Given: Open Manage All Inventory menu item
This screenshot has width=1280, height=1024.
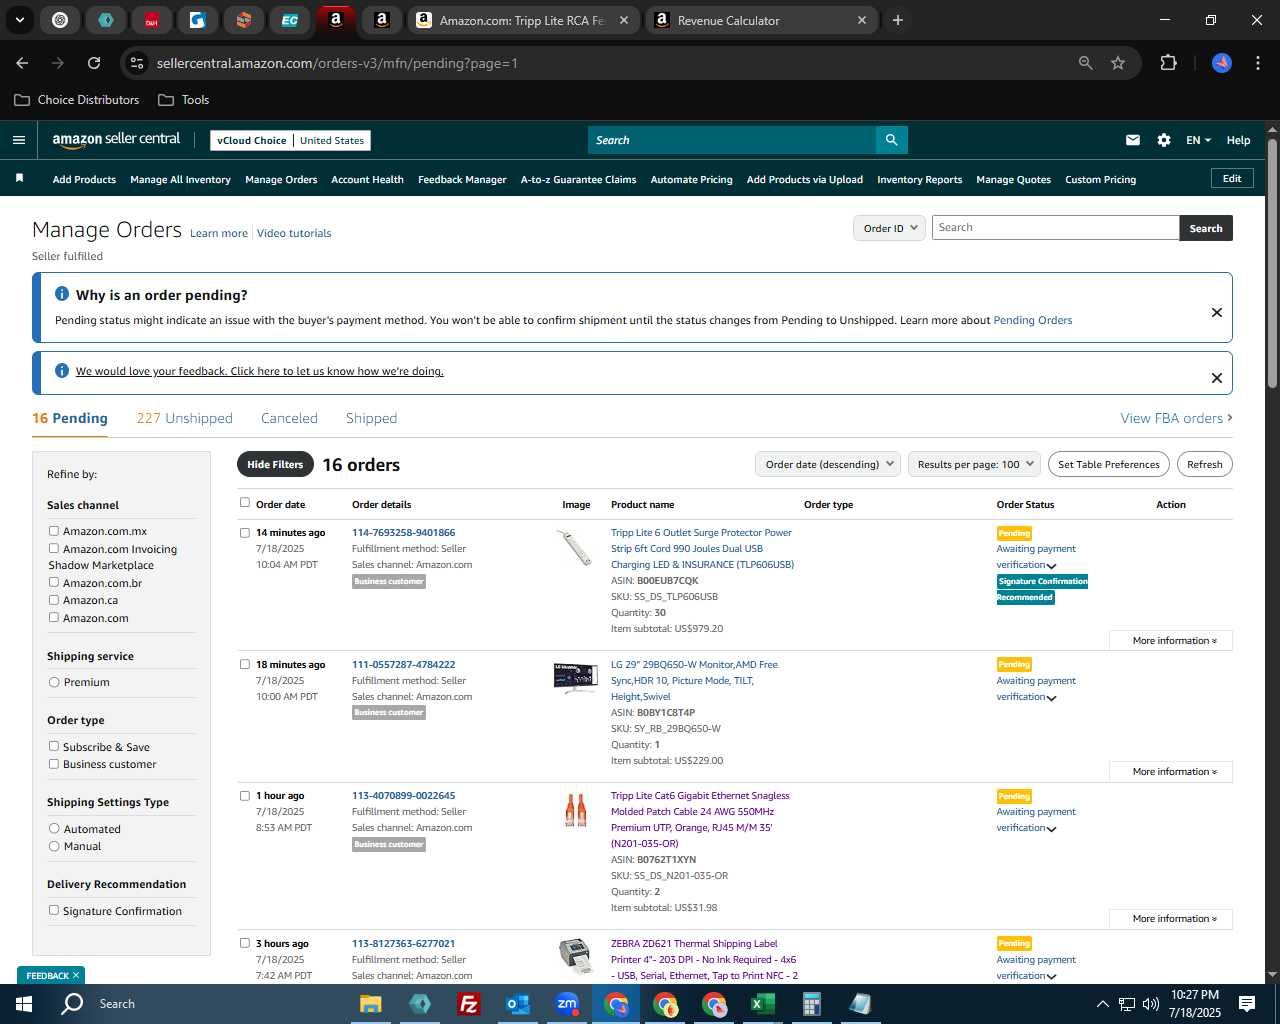Looking at the screenshot, I should coord(180,179).
